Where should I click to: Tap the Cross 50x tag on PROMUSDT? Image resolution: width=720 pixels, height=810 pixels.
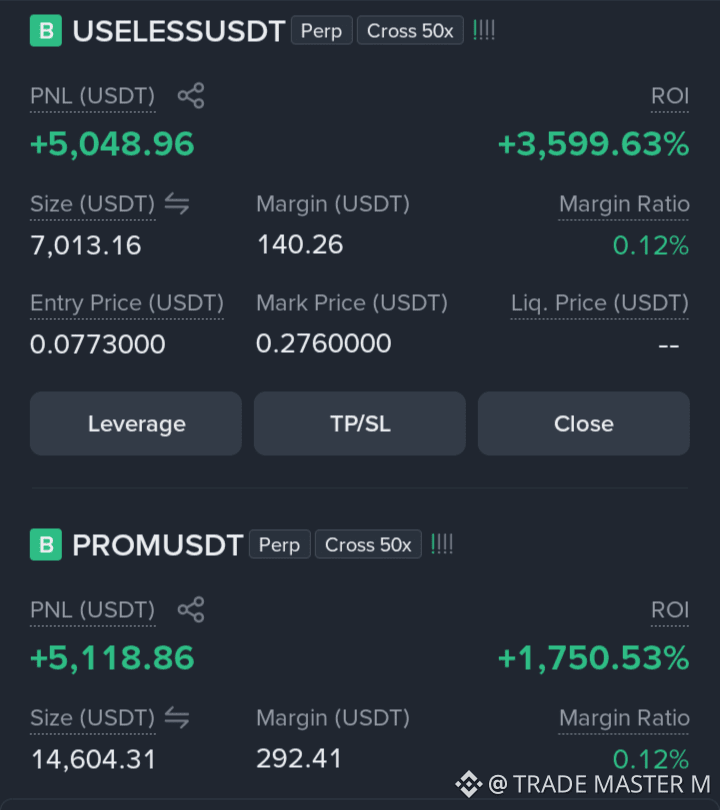pos(368,544)
